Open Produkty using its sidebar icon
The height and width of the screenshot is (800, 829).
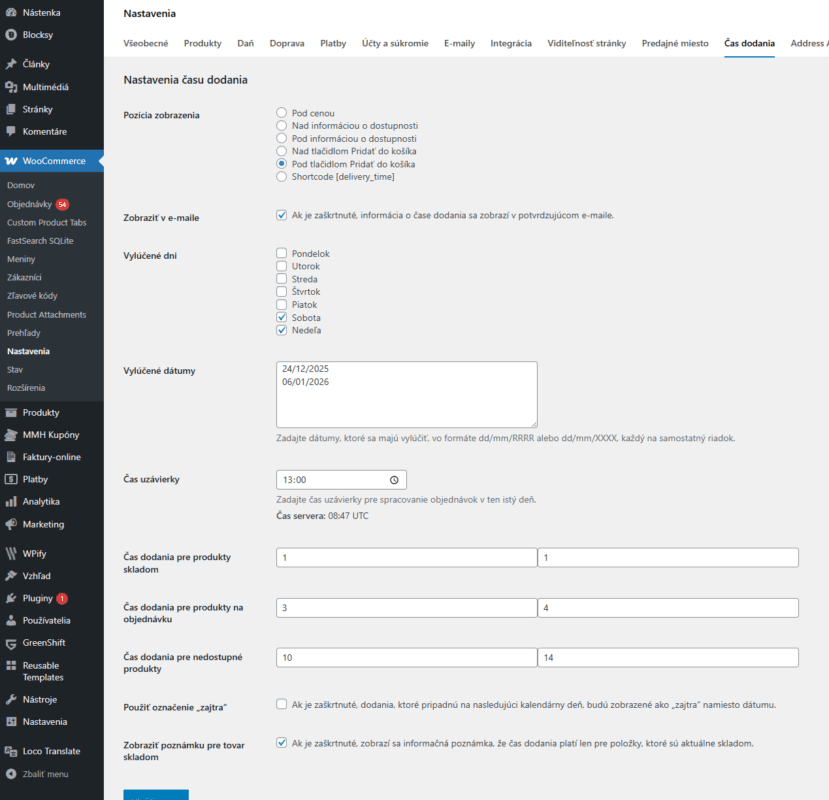[11, 412]
